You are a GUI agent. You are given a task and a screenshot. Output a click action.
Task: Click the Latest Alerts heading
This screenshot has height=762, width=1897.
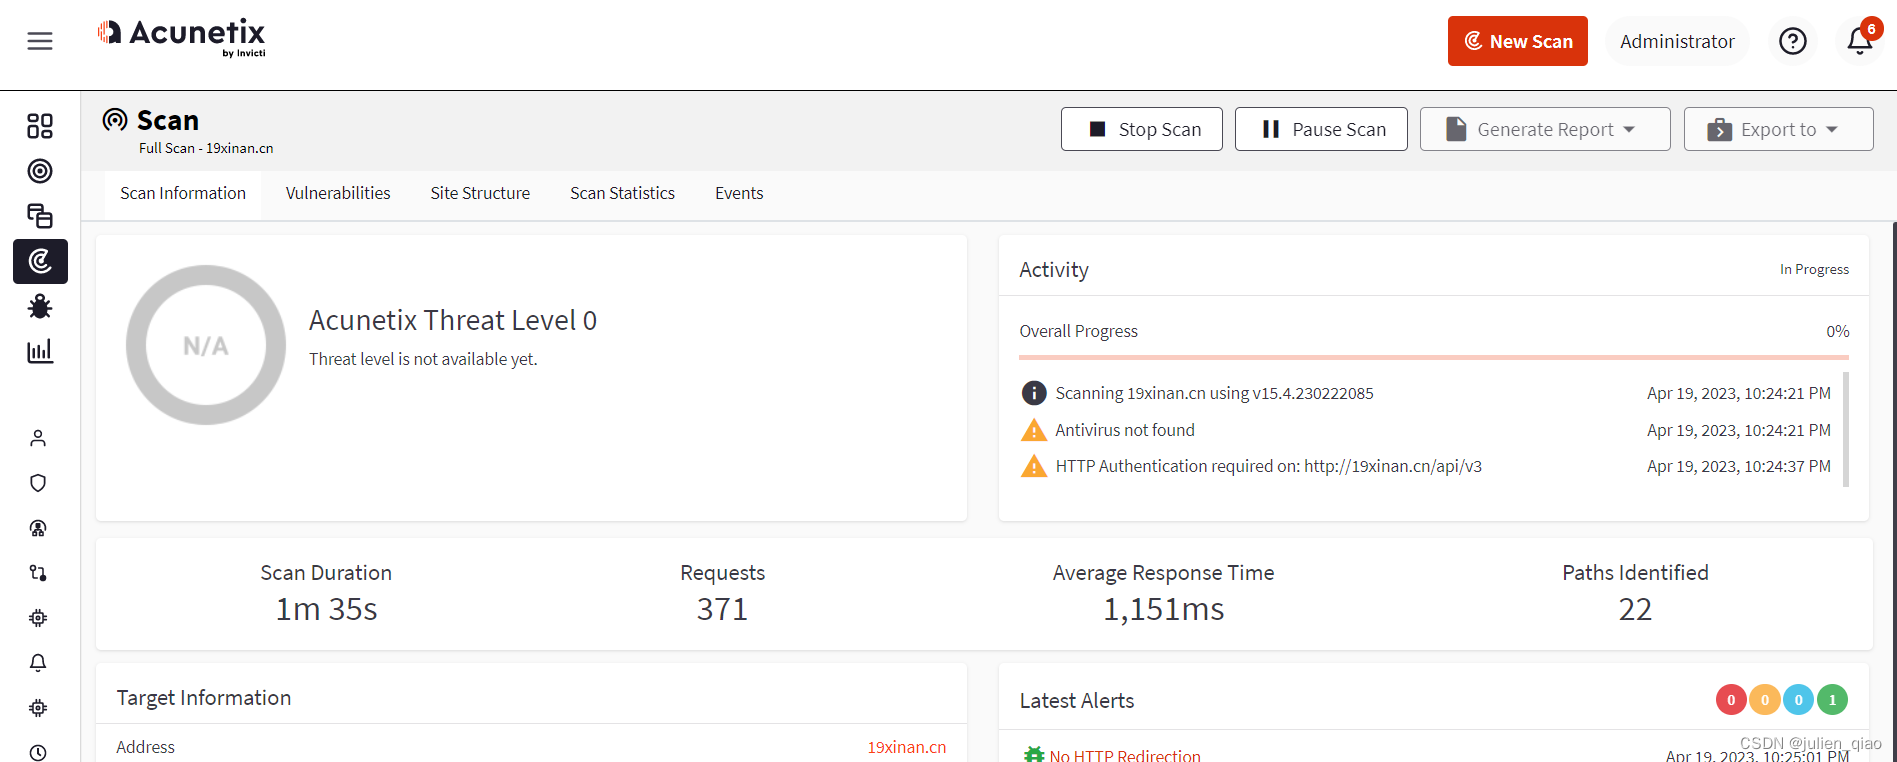tap(1077, 701)
